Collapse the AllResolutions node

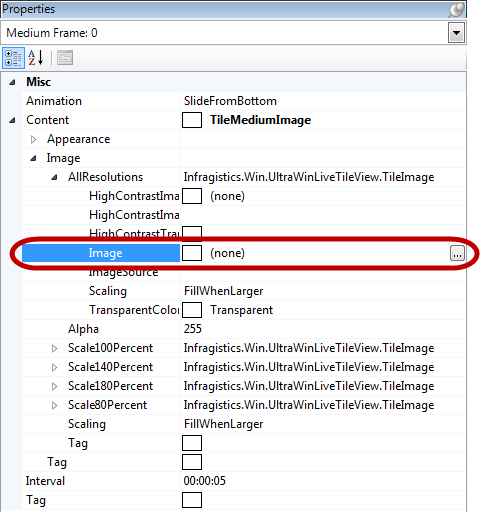[54, 177]
